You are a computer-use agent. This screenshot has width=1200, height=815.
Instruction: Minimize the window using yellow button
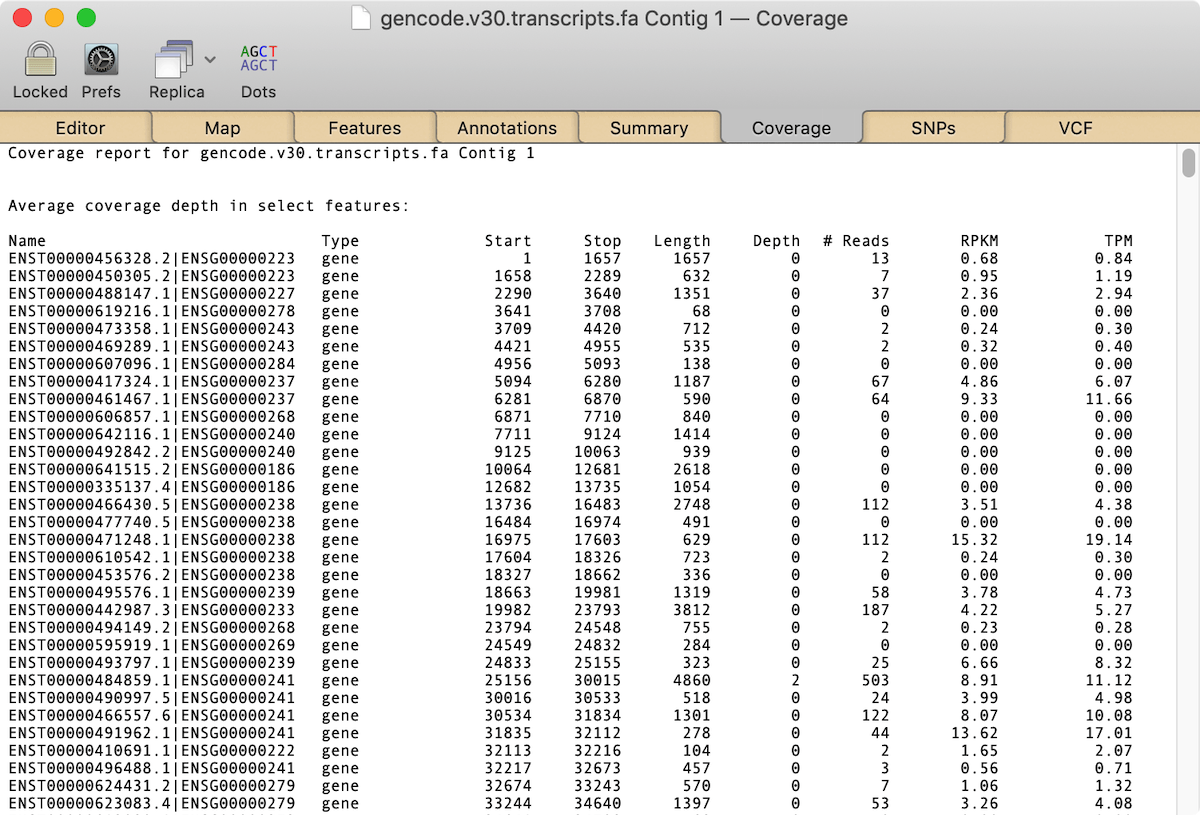54,18
